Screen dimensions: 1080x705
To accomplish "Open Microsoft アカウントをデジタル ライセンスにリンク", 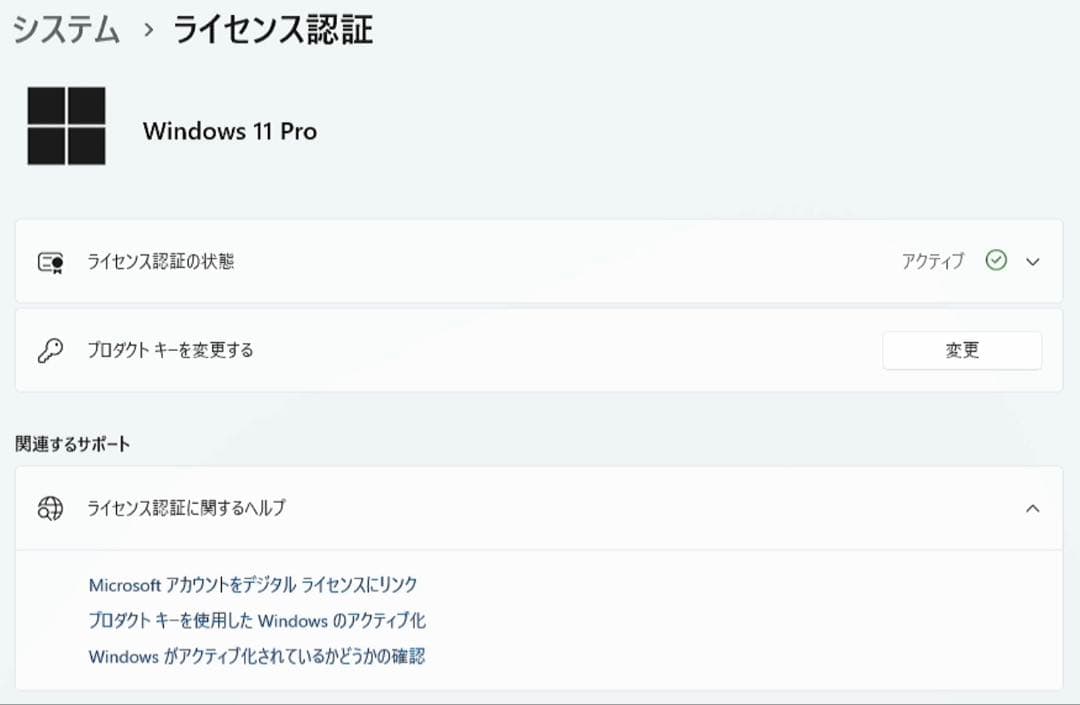I will 253,585.
